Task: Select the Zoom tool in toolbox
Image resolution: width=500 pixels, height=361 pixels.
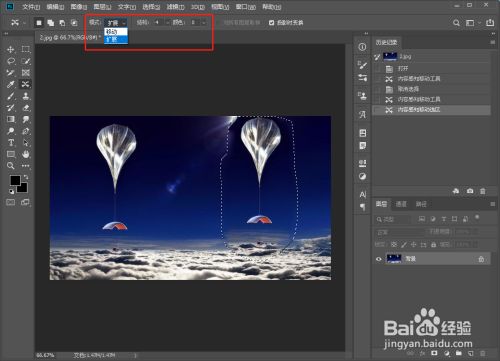Action: point(11,166)
